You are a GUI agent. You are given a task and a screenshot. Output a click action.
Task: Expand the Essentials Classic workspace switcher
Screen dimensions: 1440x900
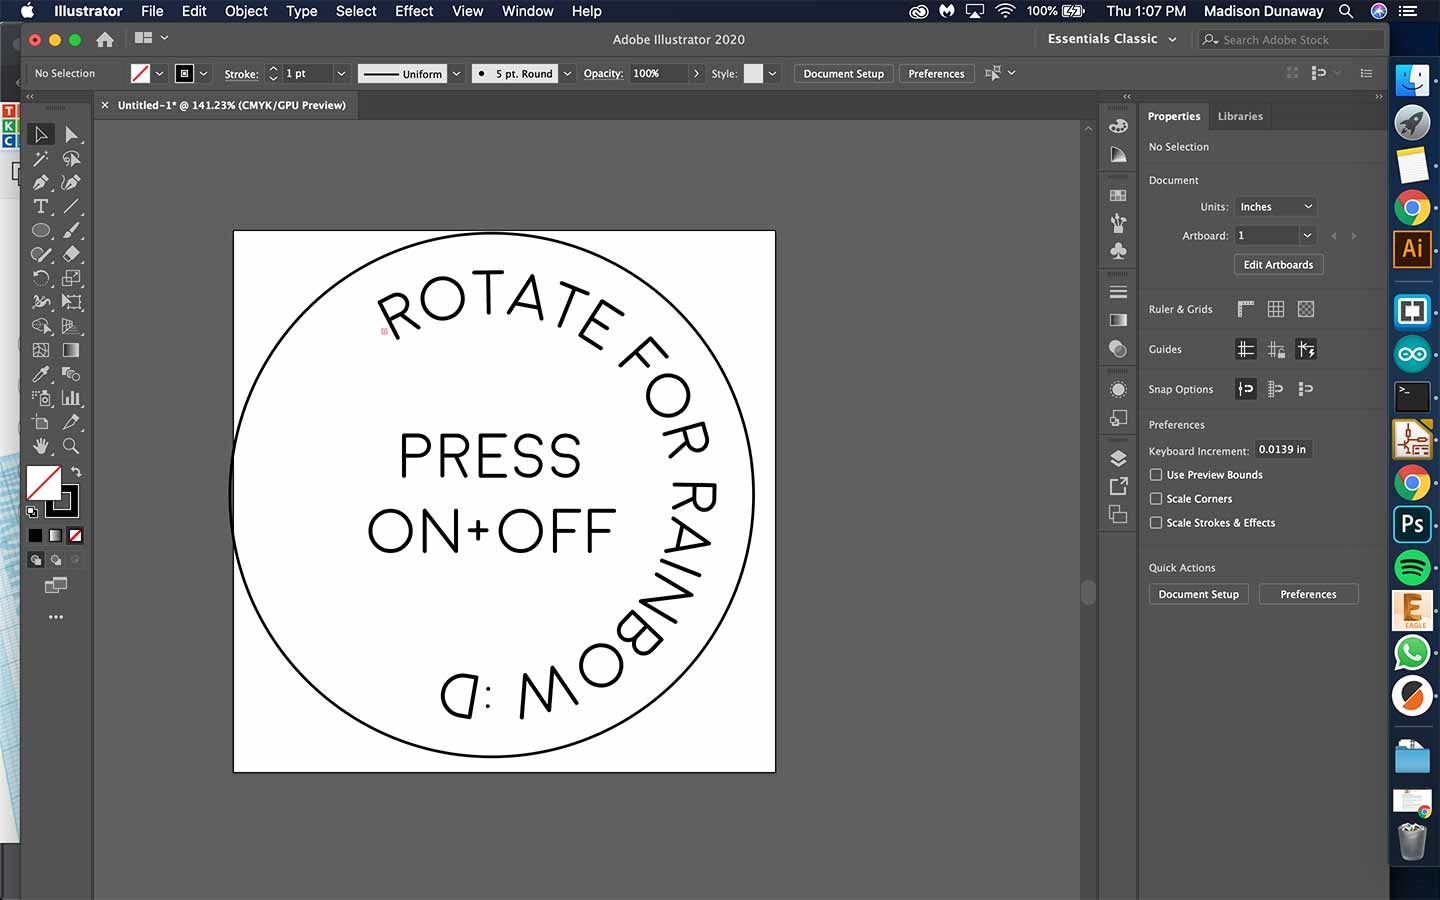click(x=1112, y=39)
